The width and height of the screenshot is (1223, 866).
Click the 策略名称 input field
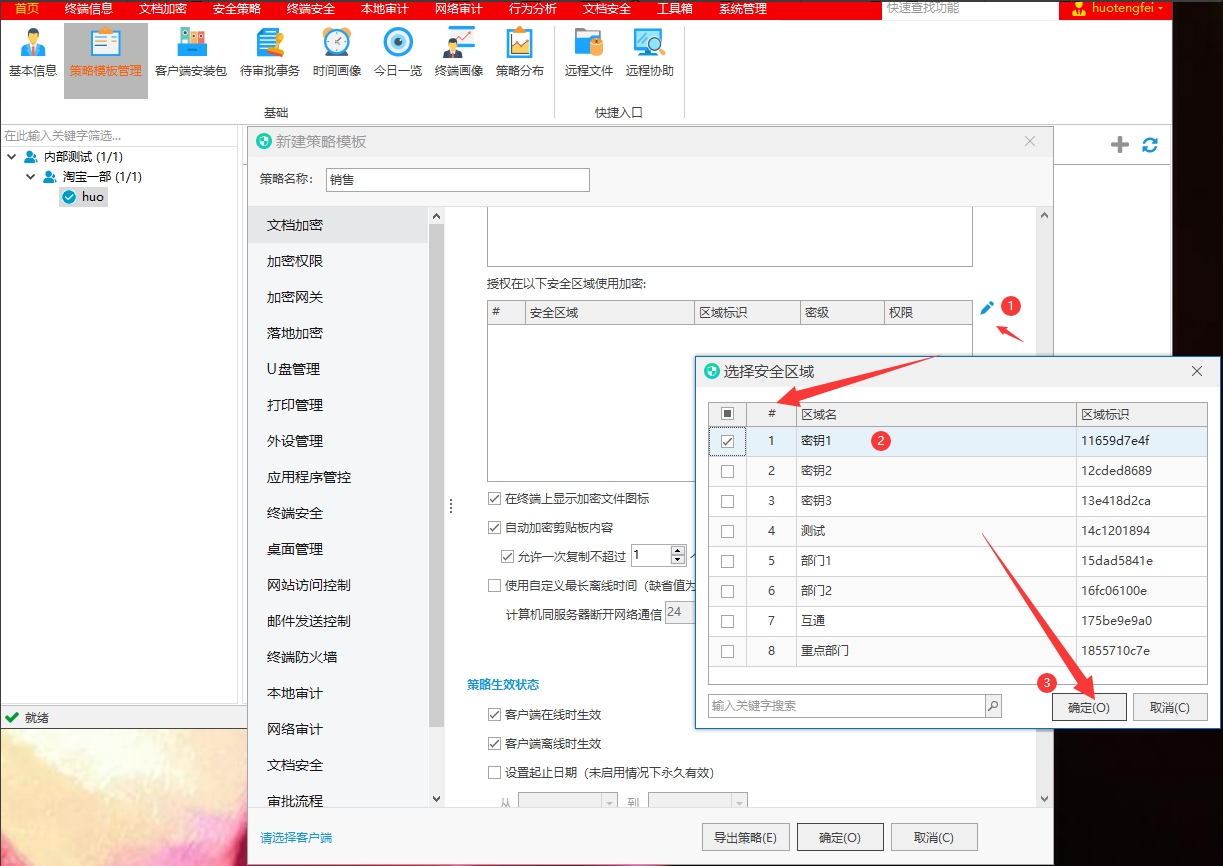pyautogui.click(x=457, y=179)
